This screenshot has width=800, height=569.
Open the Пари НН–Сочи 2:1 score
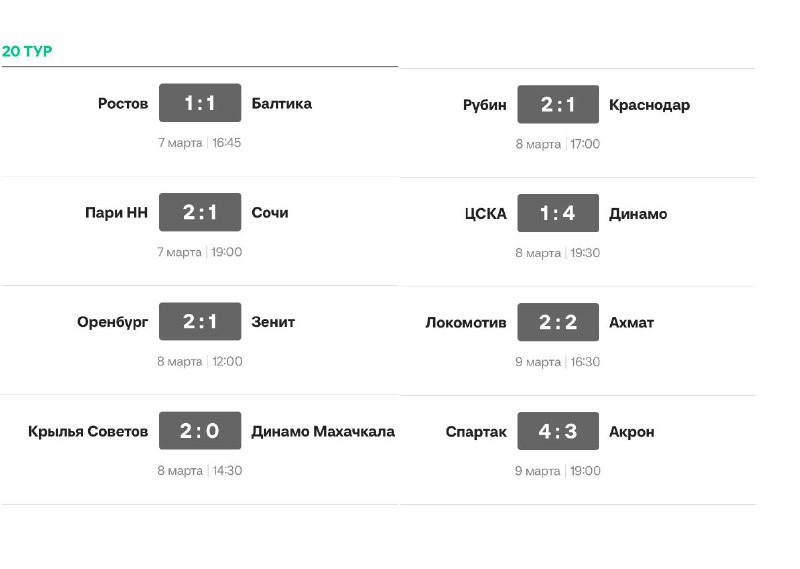tap(200, 212)
